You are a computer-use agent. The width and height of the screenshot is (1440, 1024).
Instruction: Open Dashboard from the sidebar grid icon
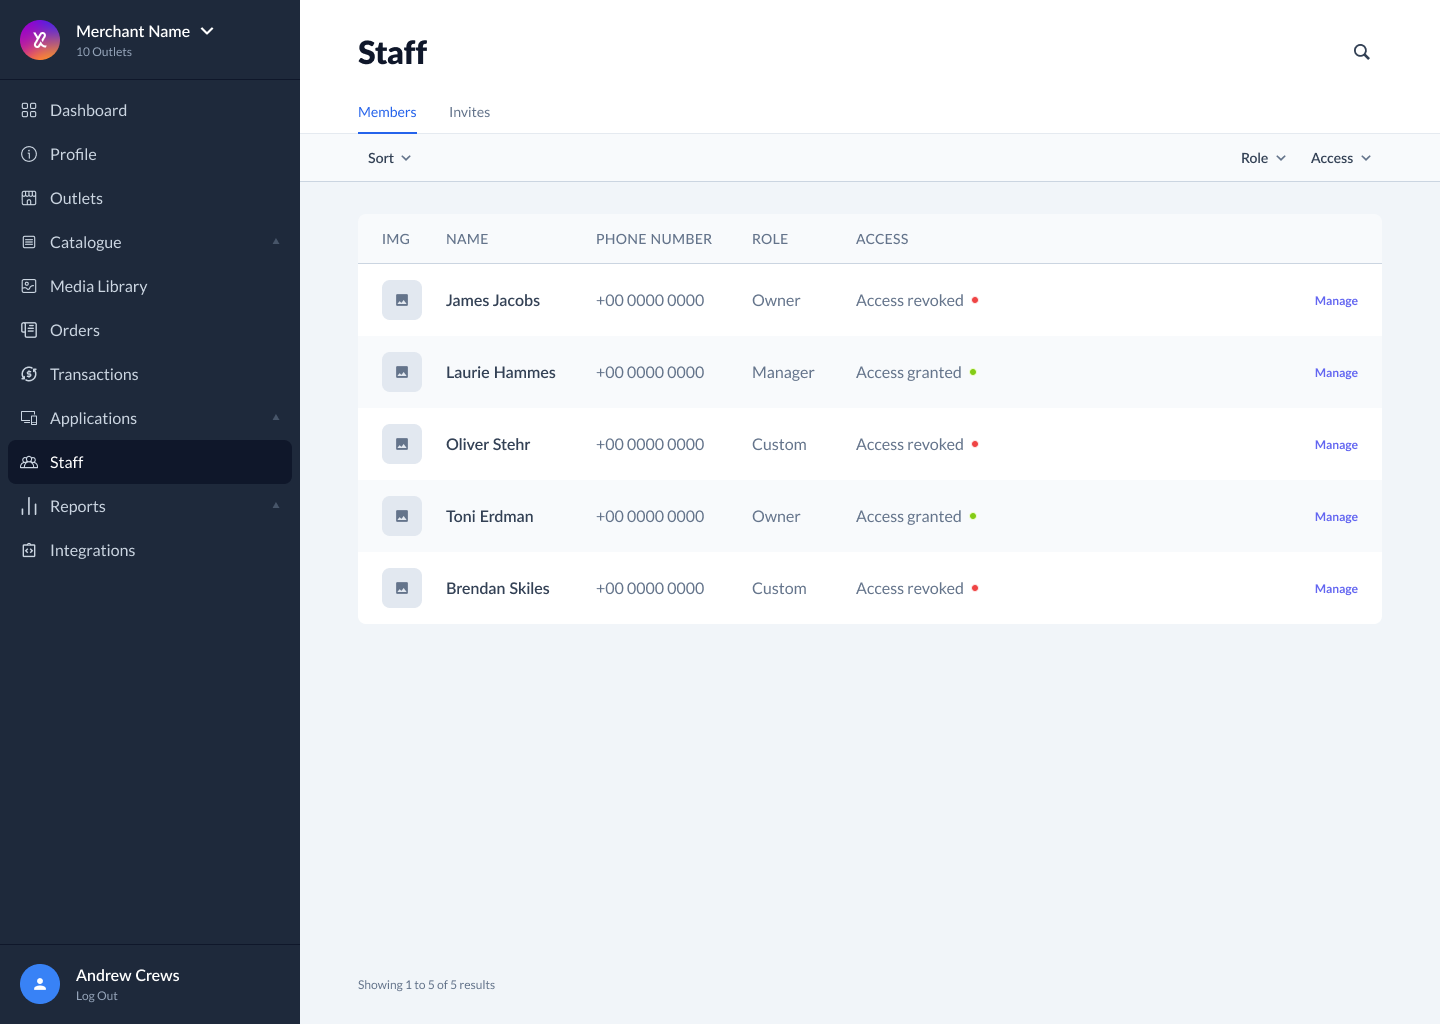pos(29,110)
